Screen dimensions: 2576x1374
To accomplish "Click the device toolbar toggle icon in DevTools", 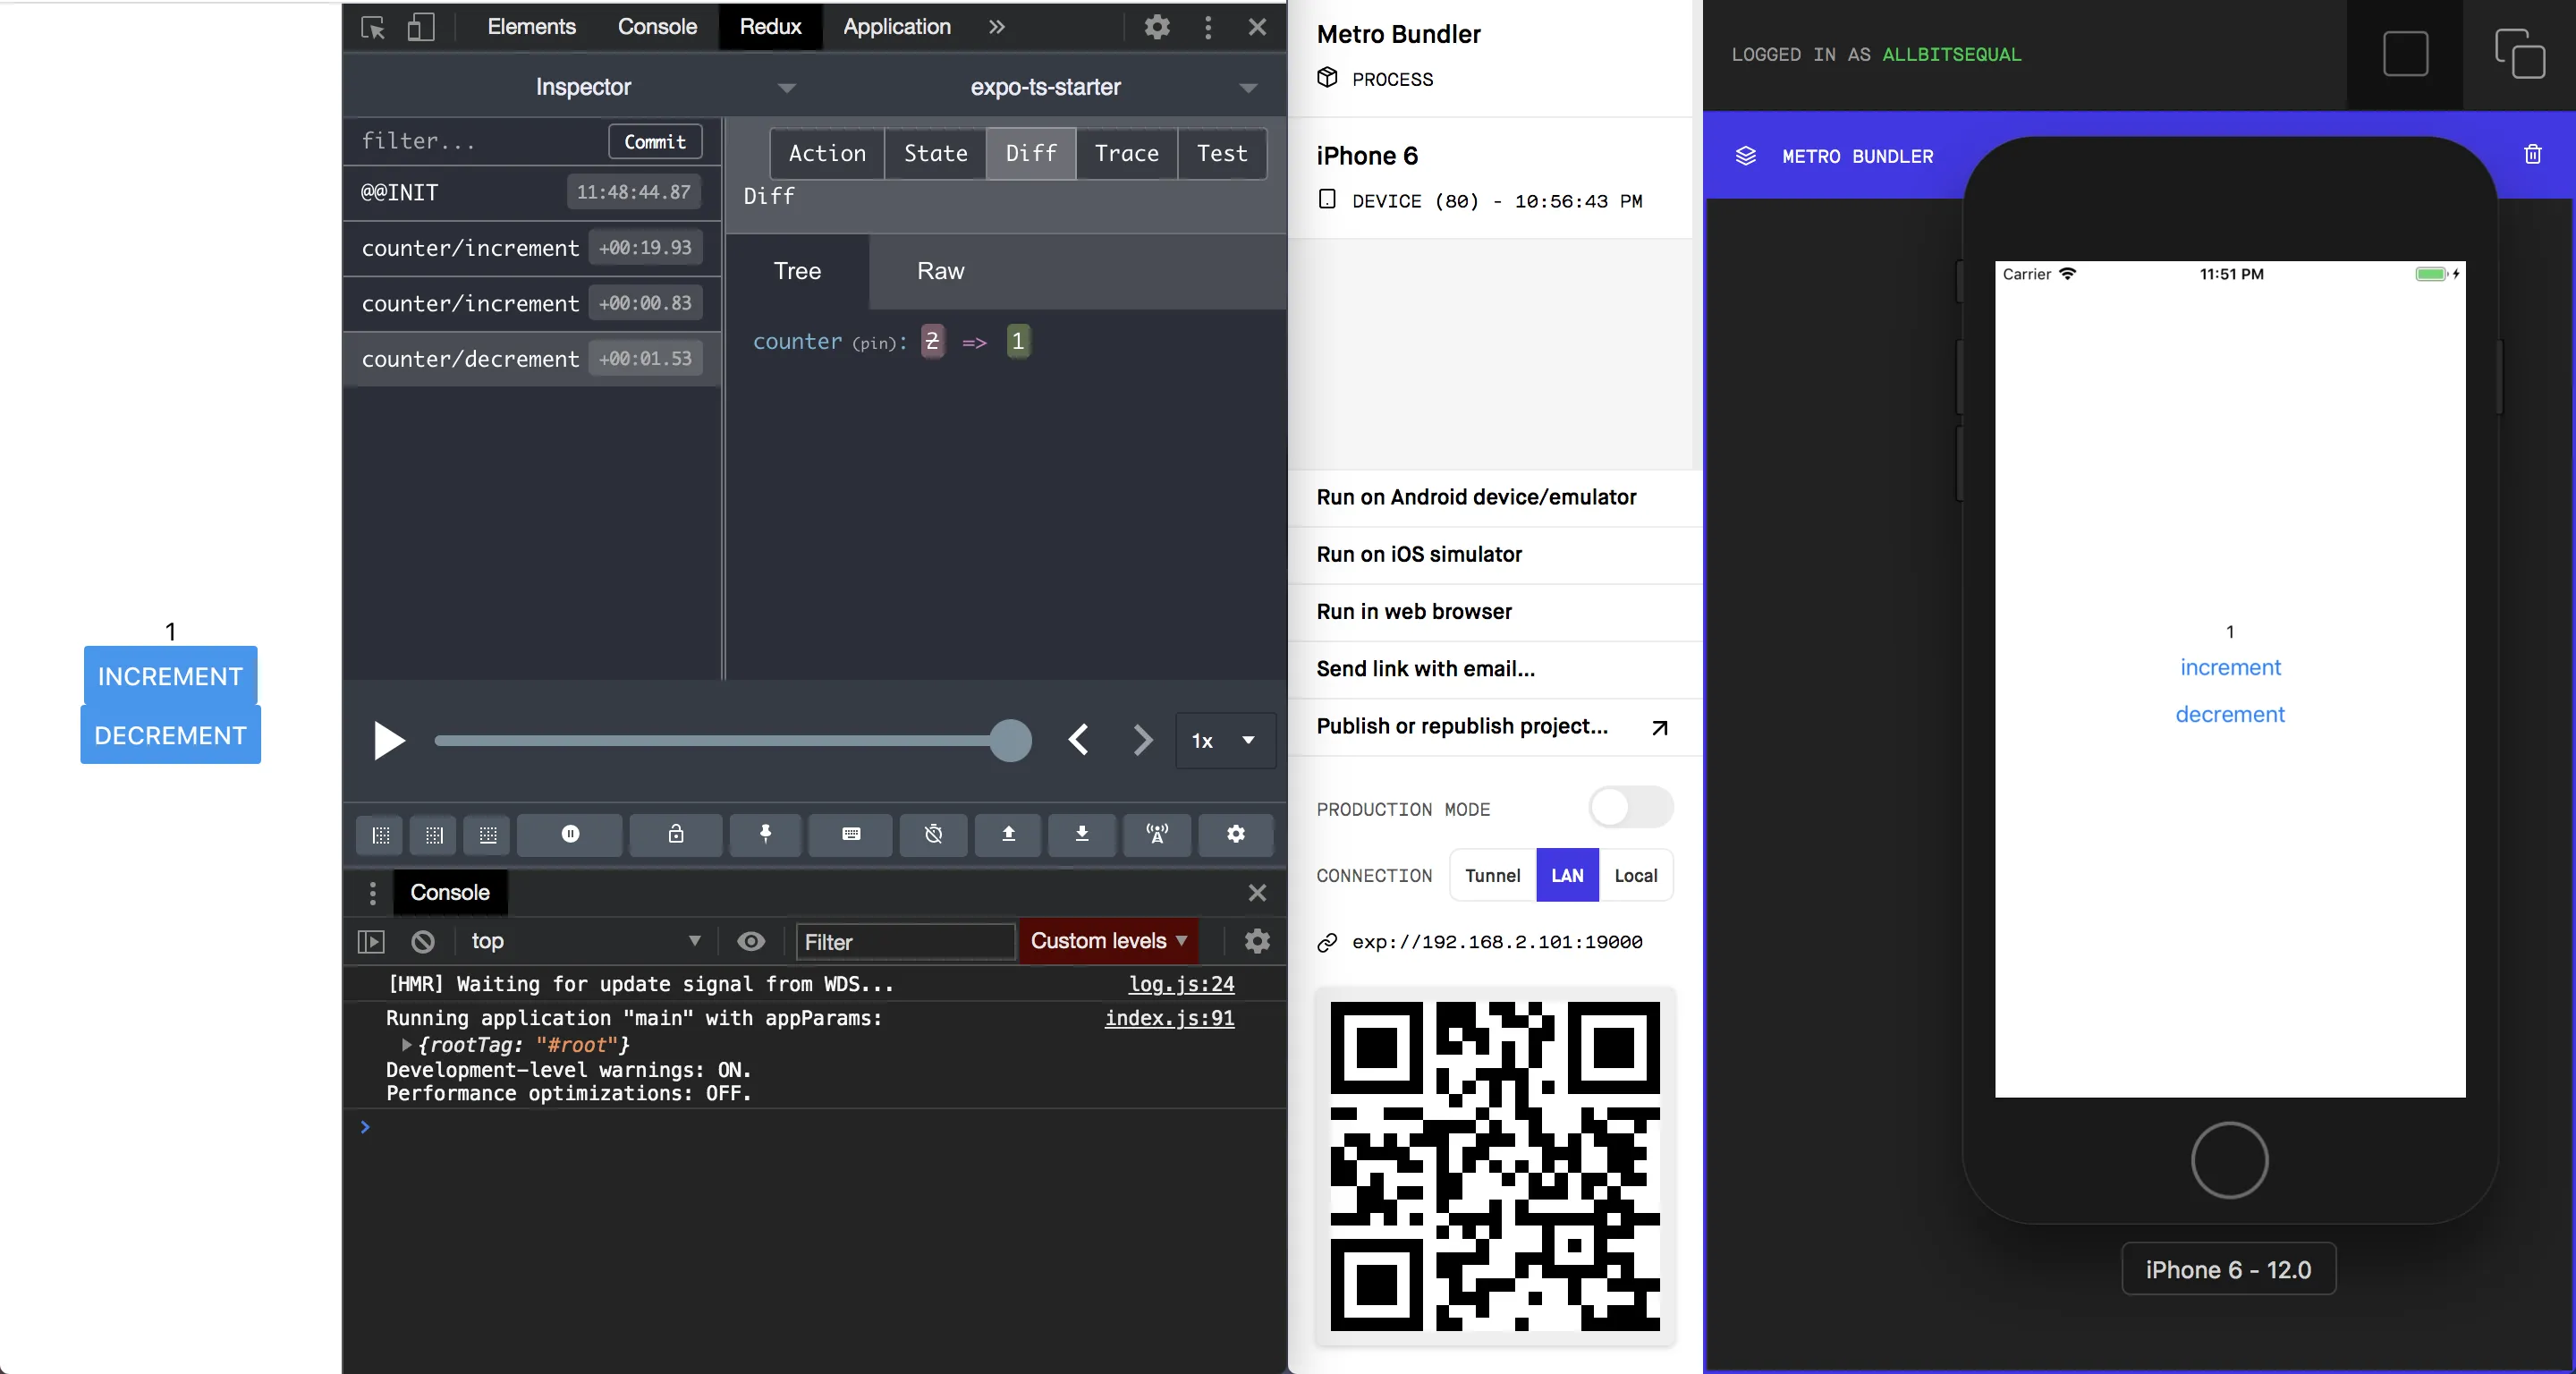I will [x=420, y=27].
